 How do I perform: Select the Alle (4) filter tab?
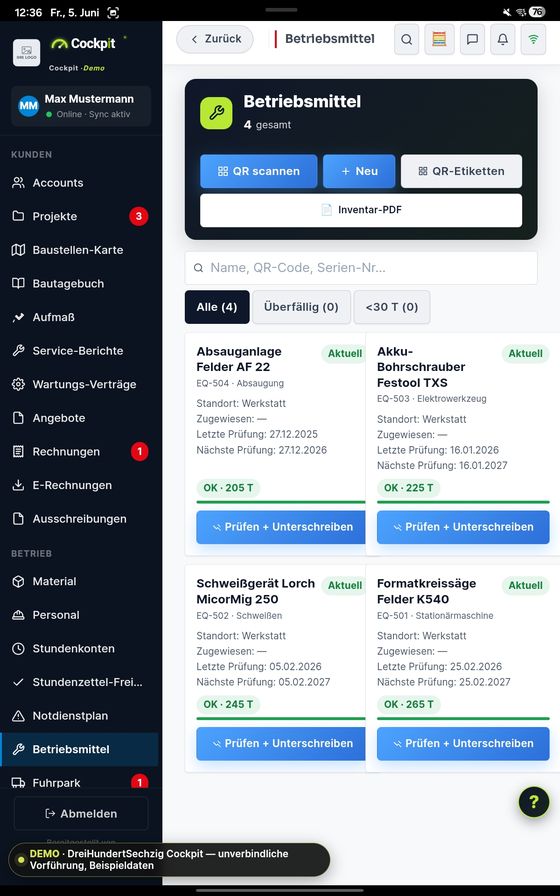tap(217, 307)
